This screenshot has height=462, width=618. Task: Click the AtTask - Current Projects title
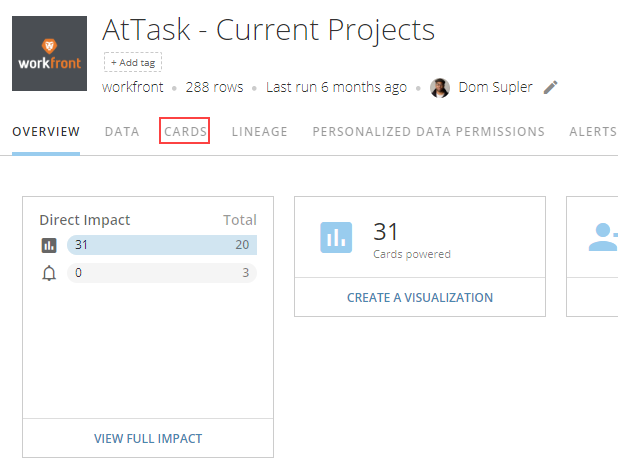268,30
